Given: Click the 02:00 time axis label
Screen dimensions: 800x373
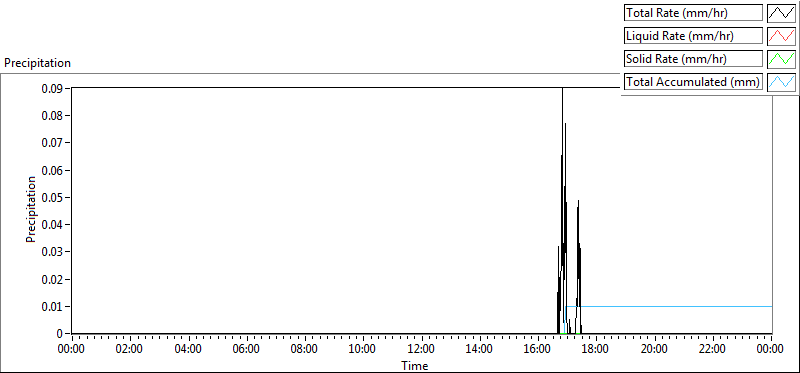Looking at the screenshot, I should [130, 349].
